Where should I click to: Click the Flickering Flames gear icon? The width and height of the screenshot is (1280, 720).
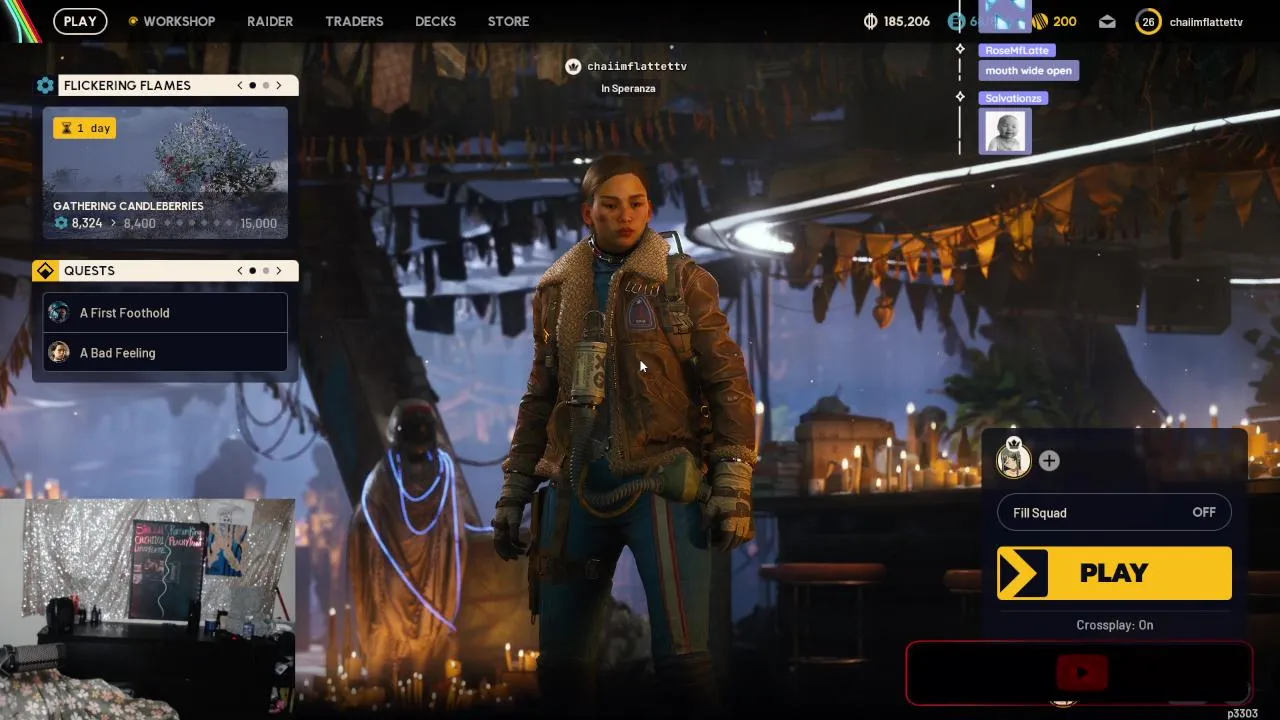(45, 85)
